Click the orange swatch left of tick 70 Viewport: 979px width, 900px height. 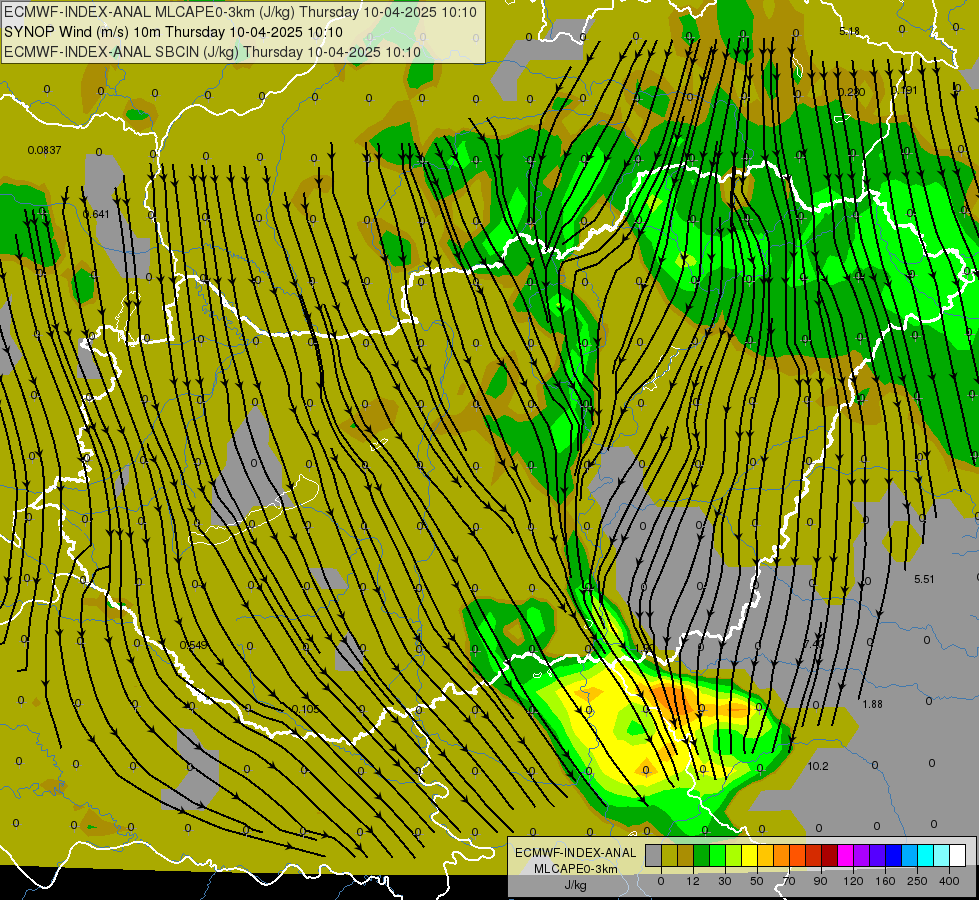pos(782,855)
